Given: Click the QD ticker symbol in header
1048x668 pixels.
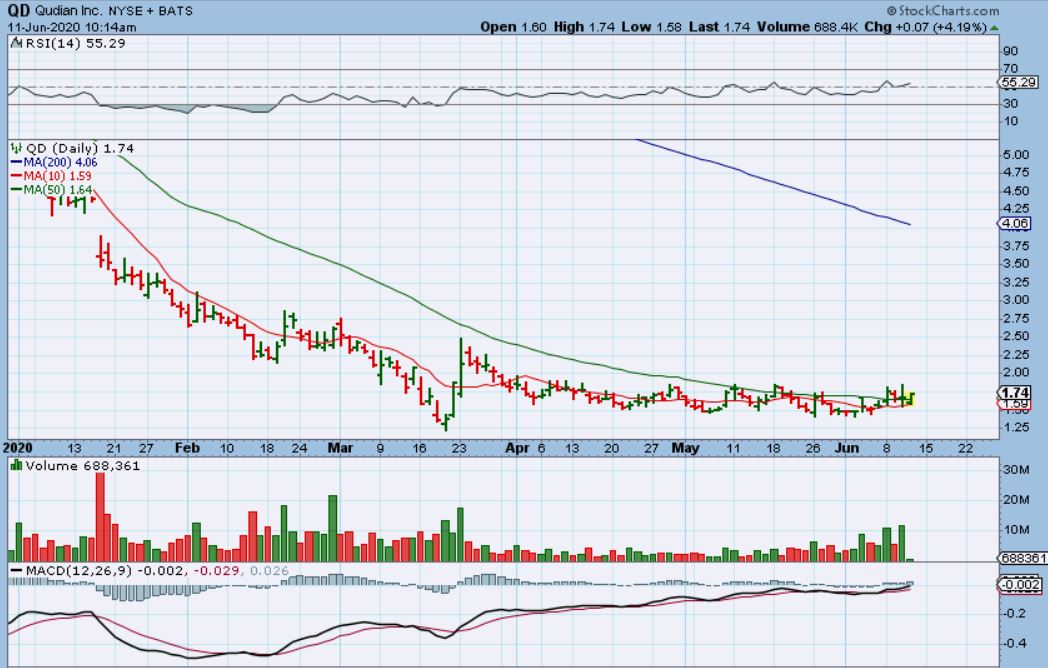Looking at the screenshot, I should 20,9.
